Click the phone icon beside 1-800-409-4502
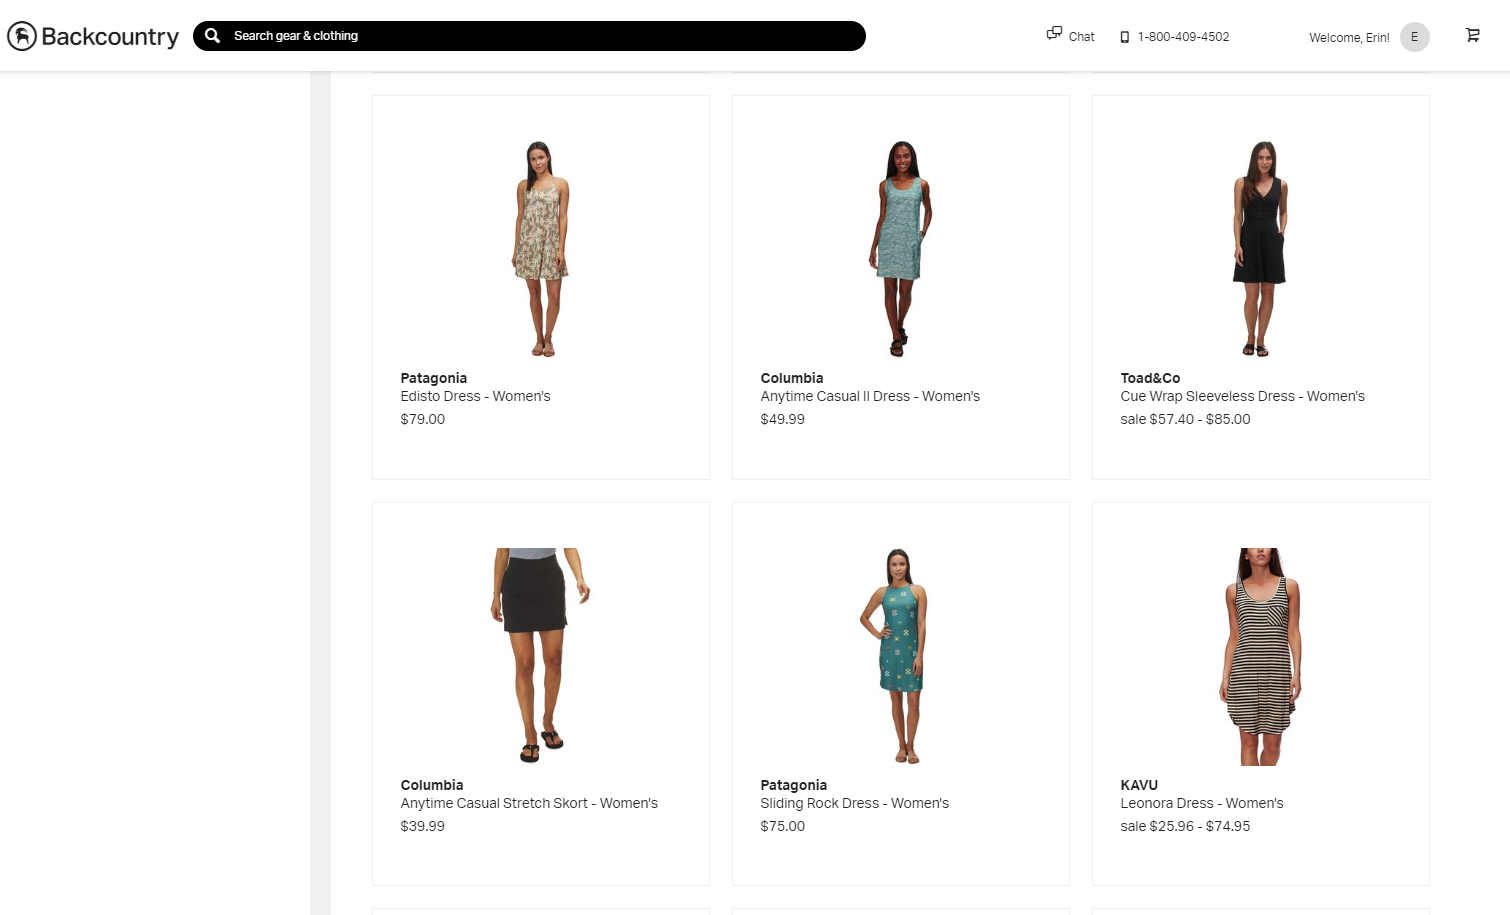Image resolution: width=1510 pixels, height=915 pixels. 1124,37
